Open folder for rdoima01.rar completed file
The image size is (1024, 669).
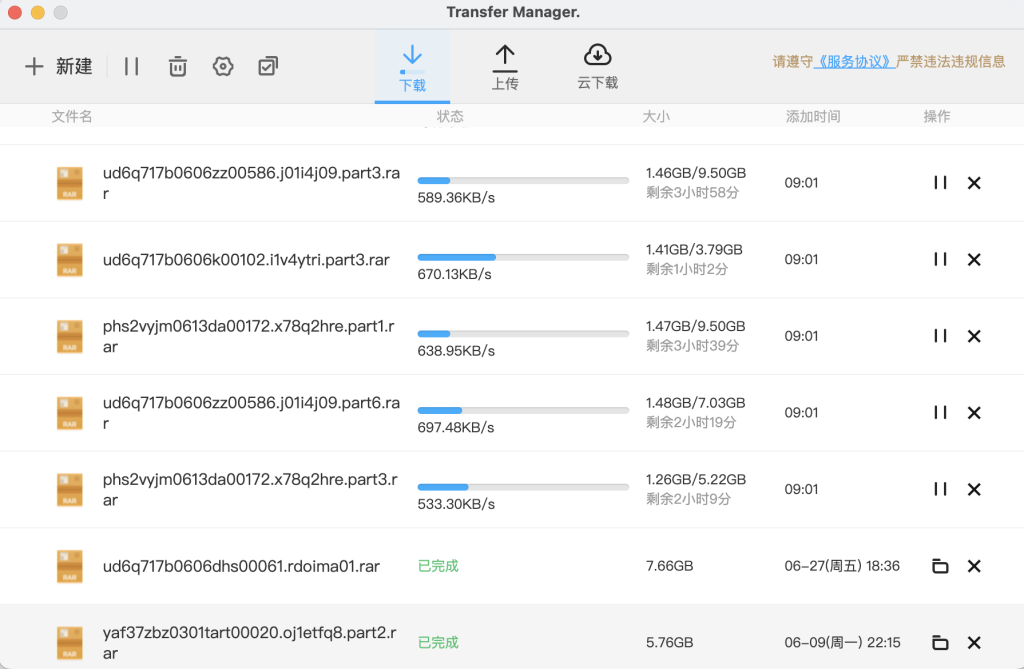(940, 566)
